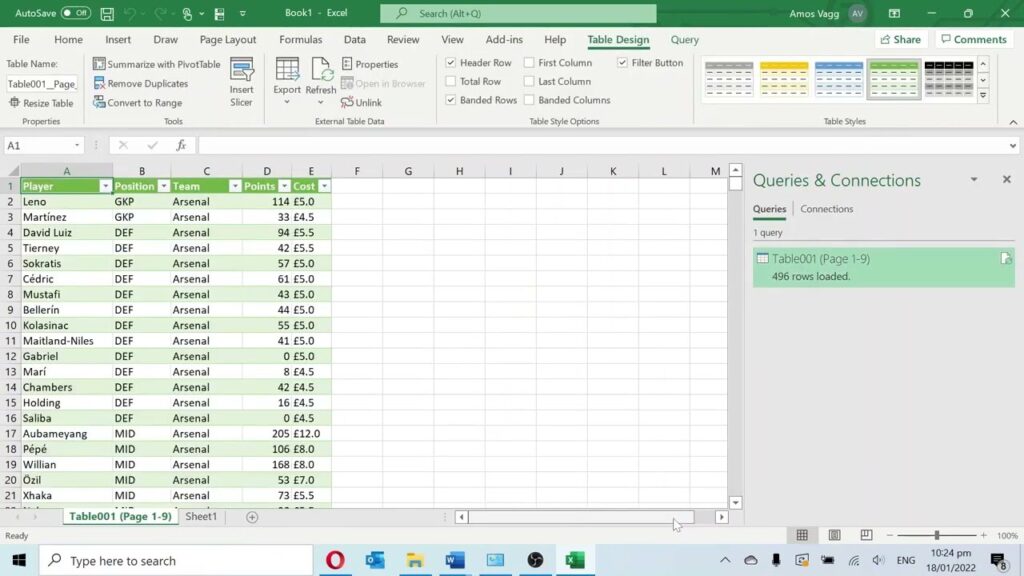Open the Position column filter dropdown

[x=163, y=187]
